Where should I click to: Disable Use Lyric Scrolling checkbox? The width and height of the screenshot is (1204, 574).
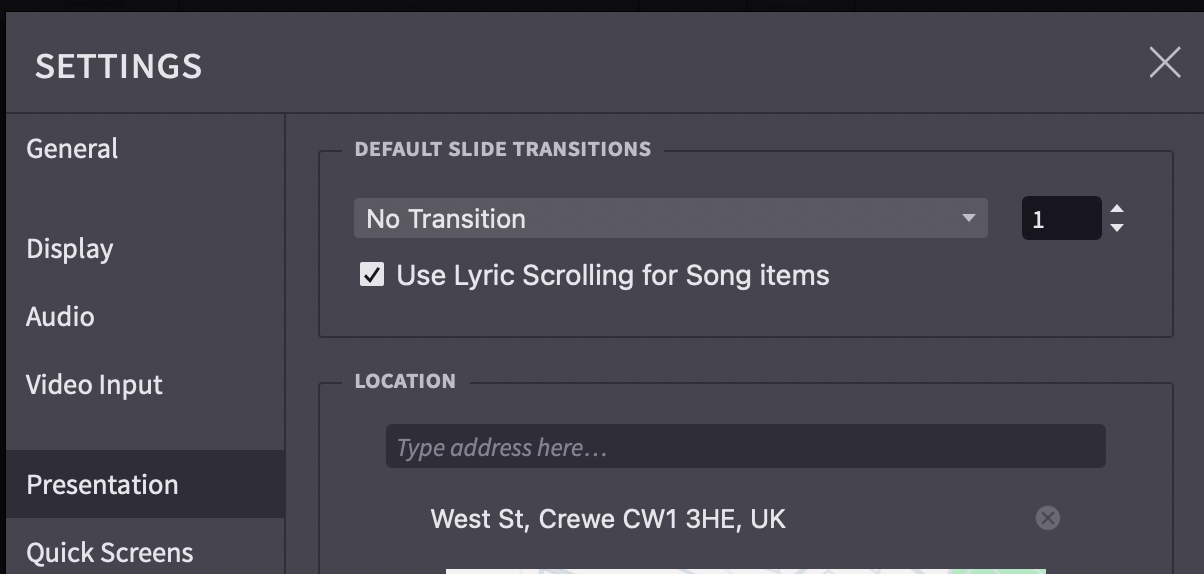[372, 275]
